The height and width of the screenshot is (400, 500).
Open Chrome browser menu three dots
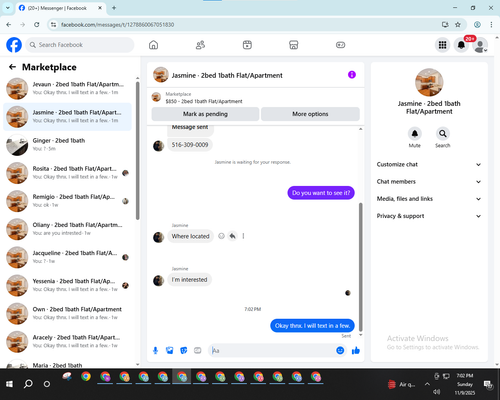click(491, 24)
